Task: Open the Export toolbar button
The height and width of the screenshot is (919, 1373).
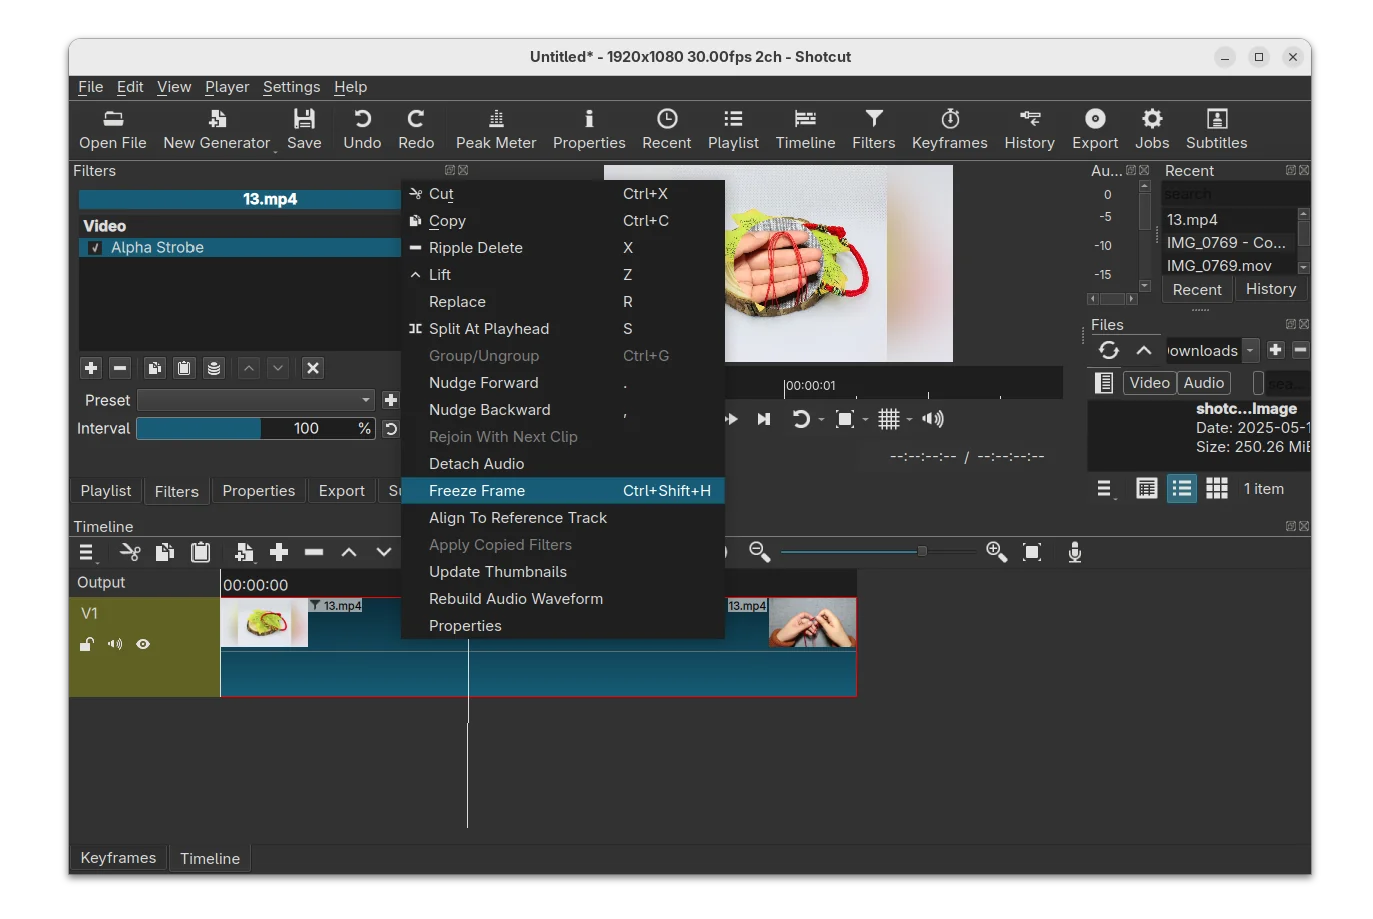Action: pos(1095,130)
